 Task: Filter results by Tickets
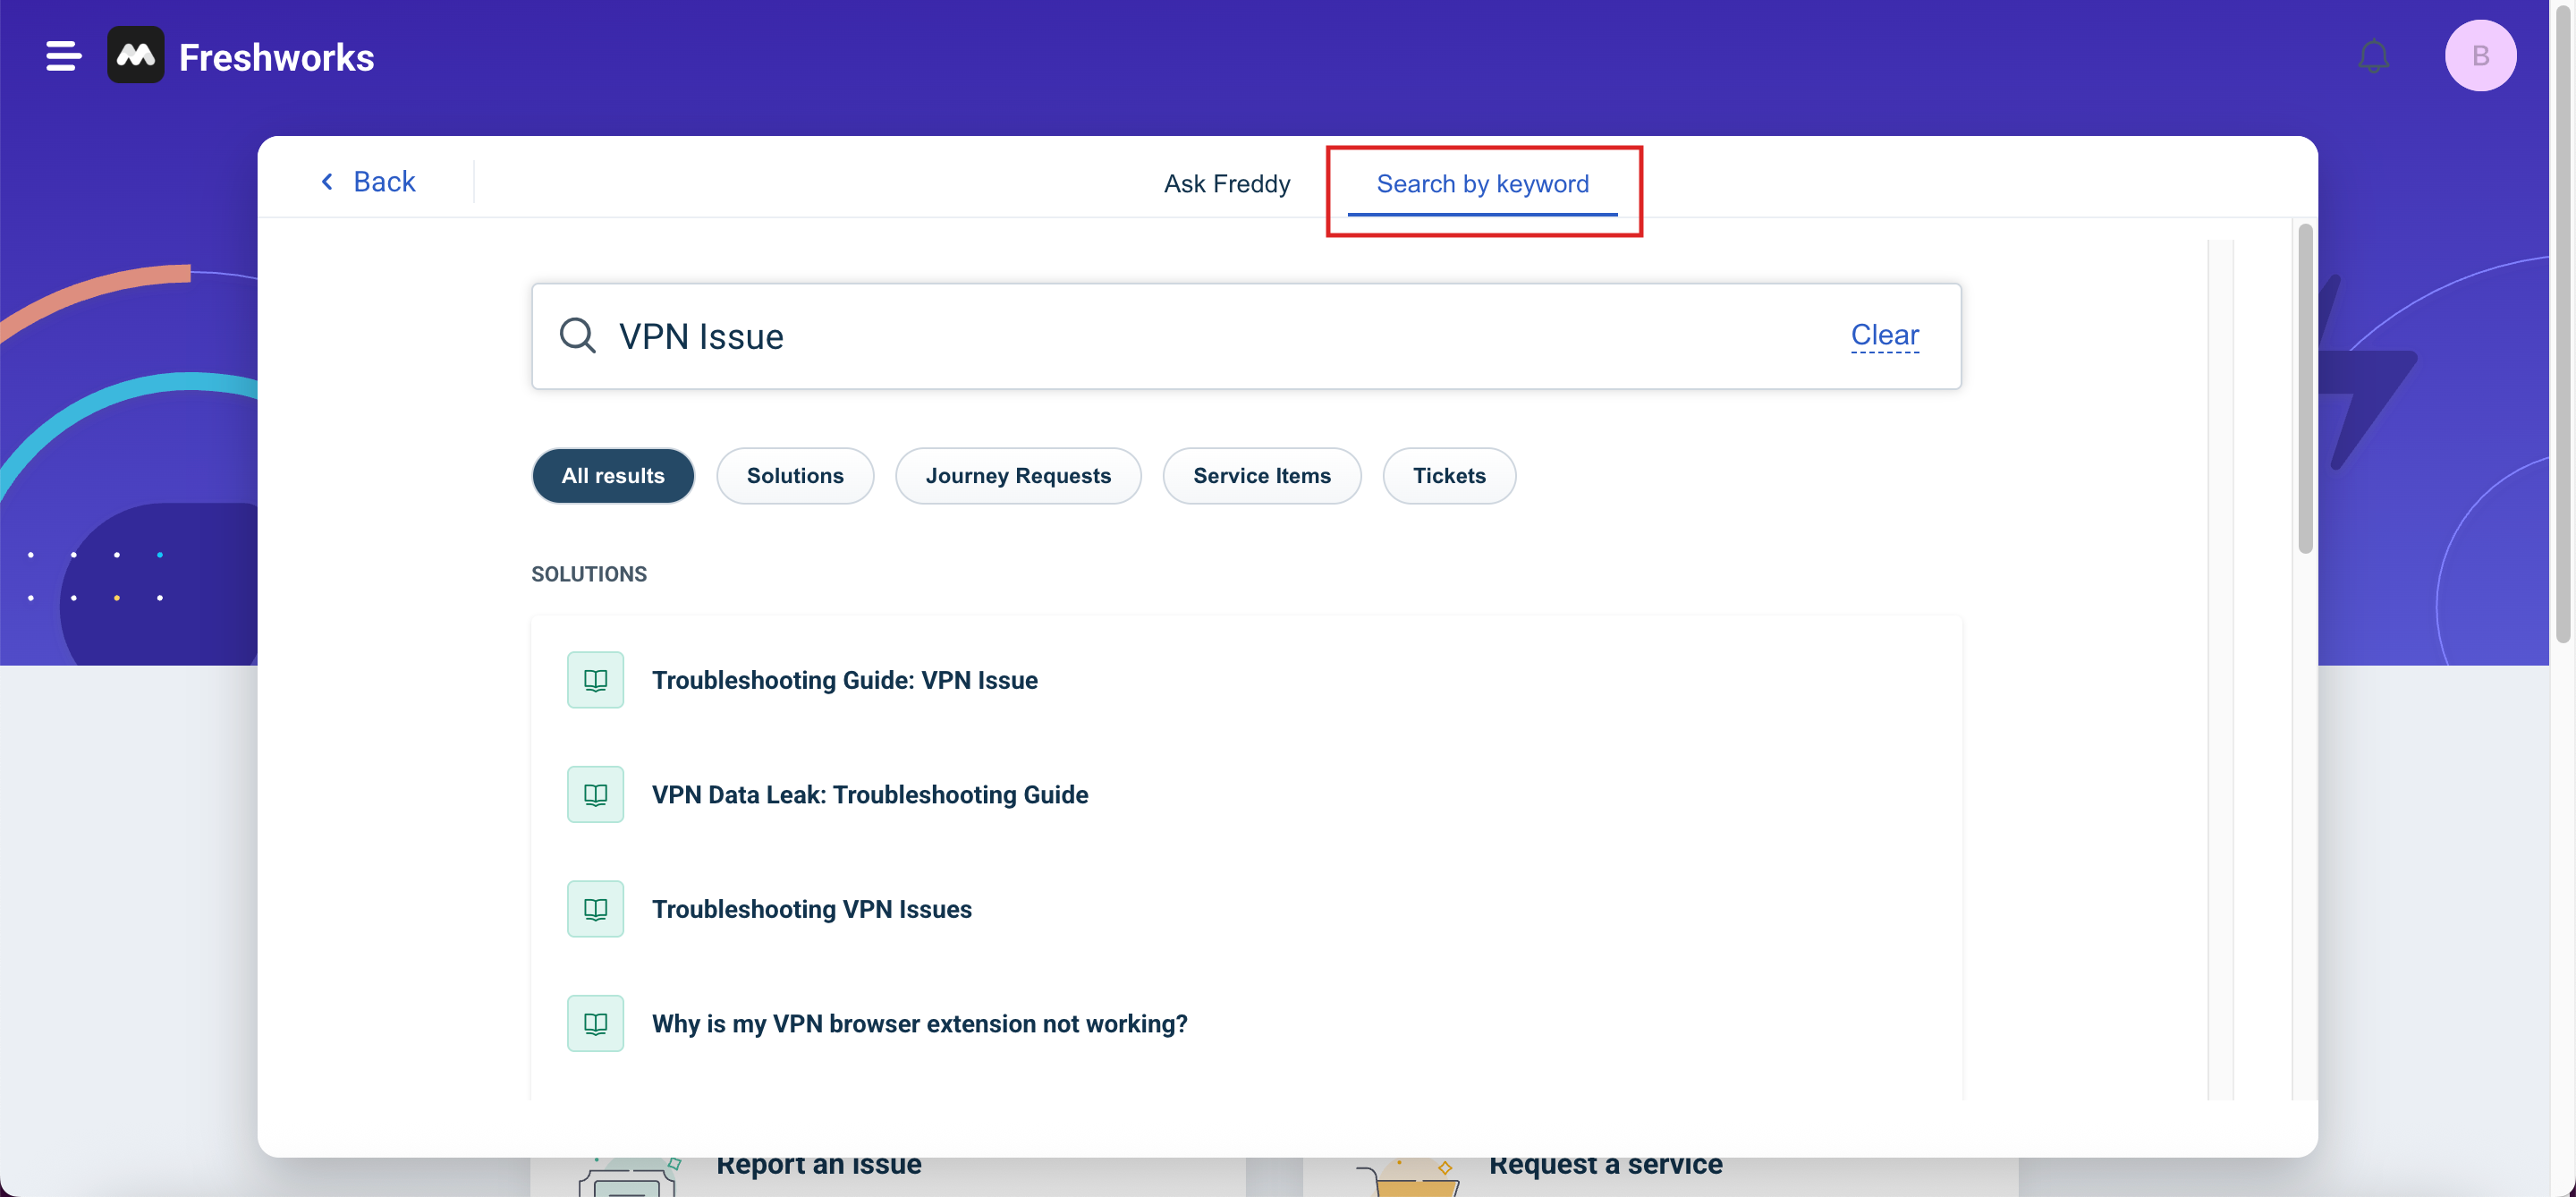(1448, 476)
